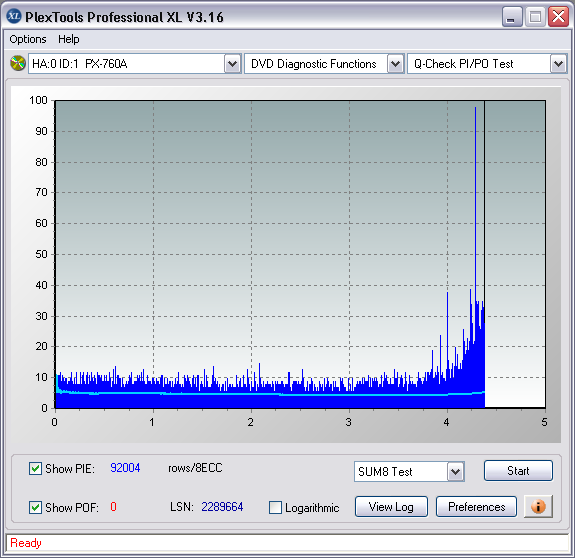Expand the SUM8 Test dropdown arrow
The height and width of the screenshot is (558, 575).
pos(455,471)
